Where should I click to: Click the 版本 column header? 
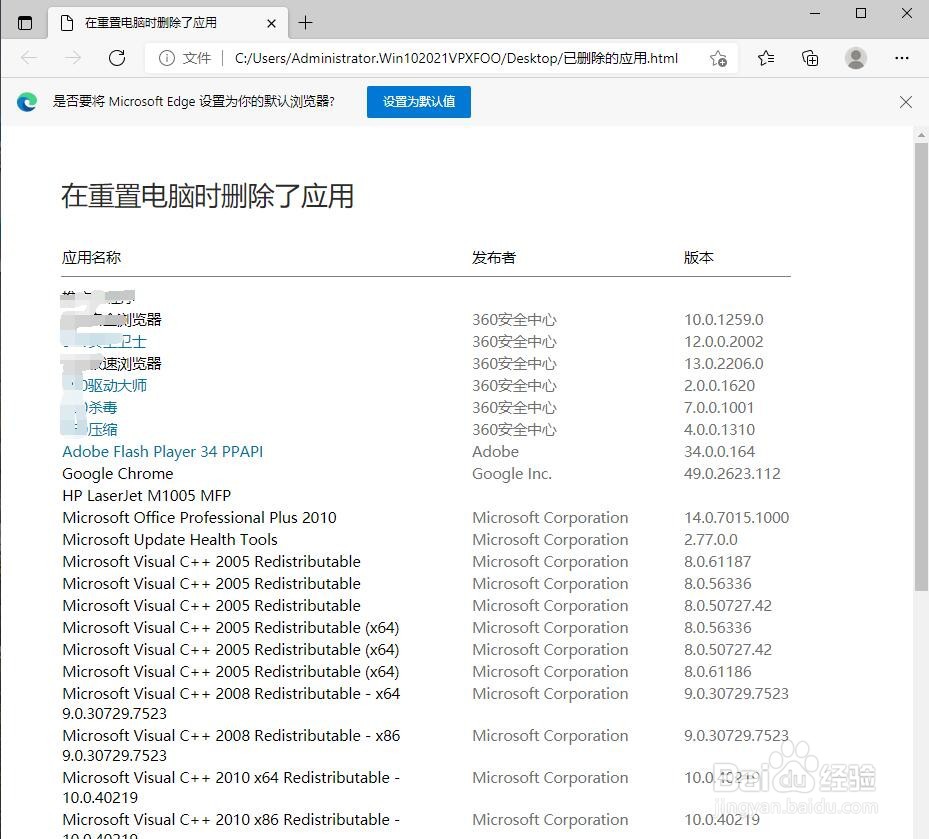[x=699, y=258]
